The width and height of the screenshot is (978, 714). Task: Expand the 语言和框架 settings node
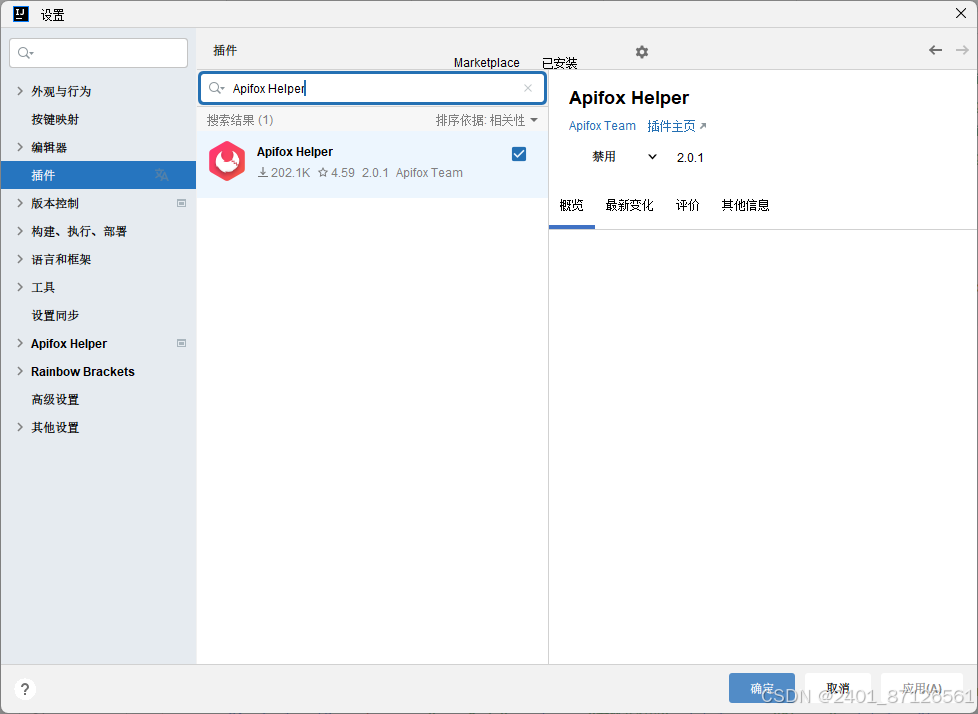pos(20,259)
